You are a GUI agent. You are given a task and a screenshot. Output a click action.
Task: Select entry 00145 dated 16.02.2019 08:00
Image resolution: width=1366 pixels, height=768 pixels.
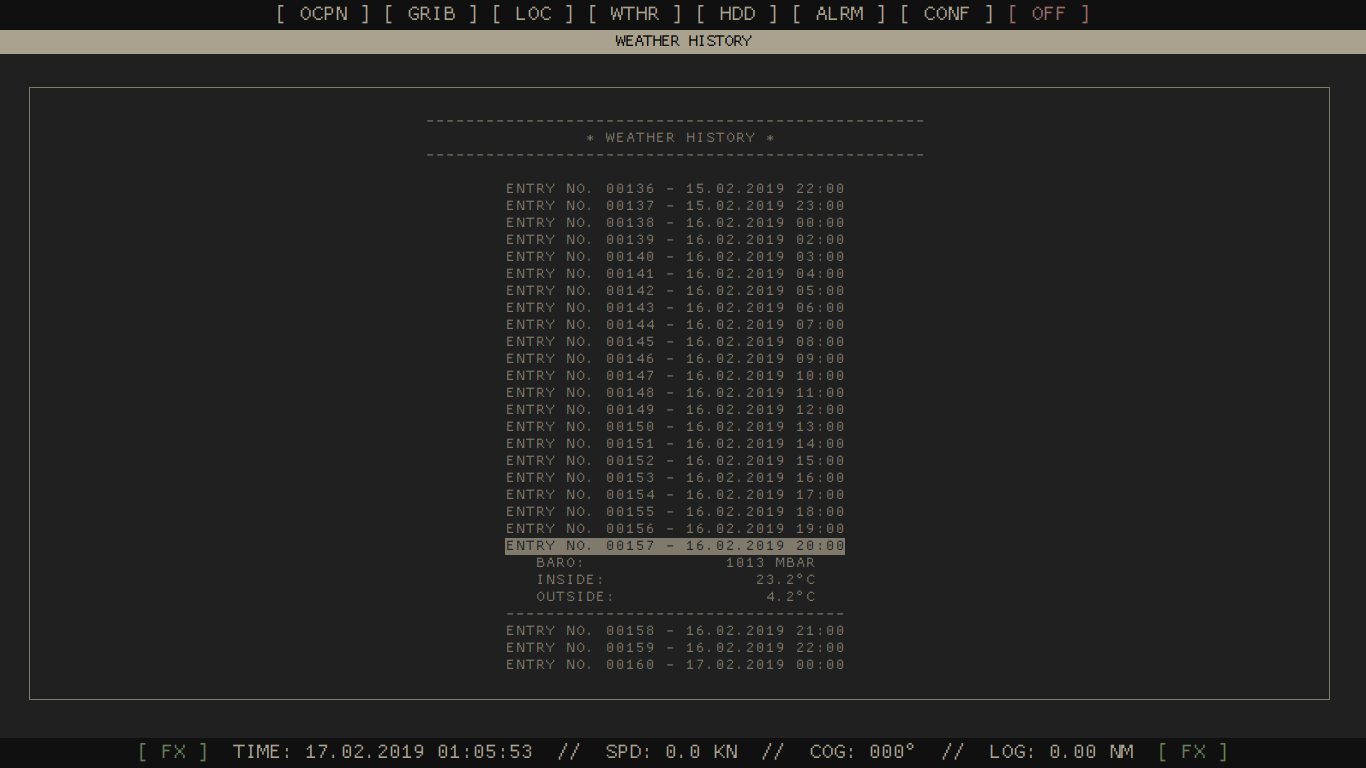675,342
